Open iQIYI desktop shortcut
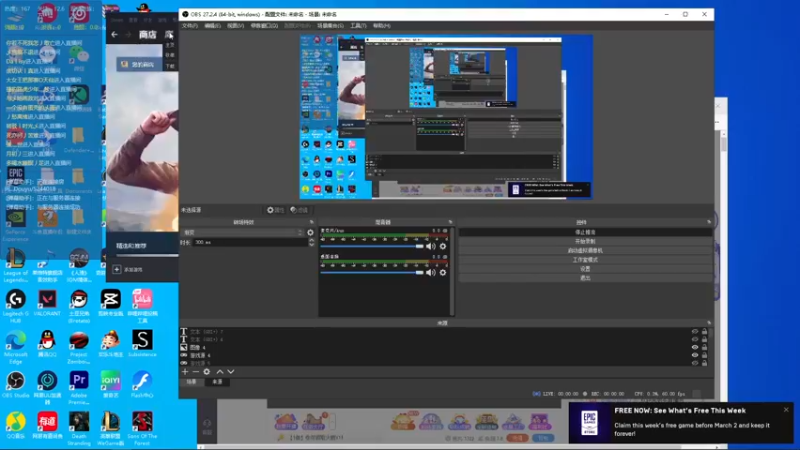This screenshot has width=800, height=450. (x=110, y=385)
